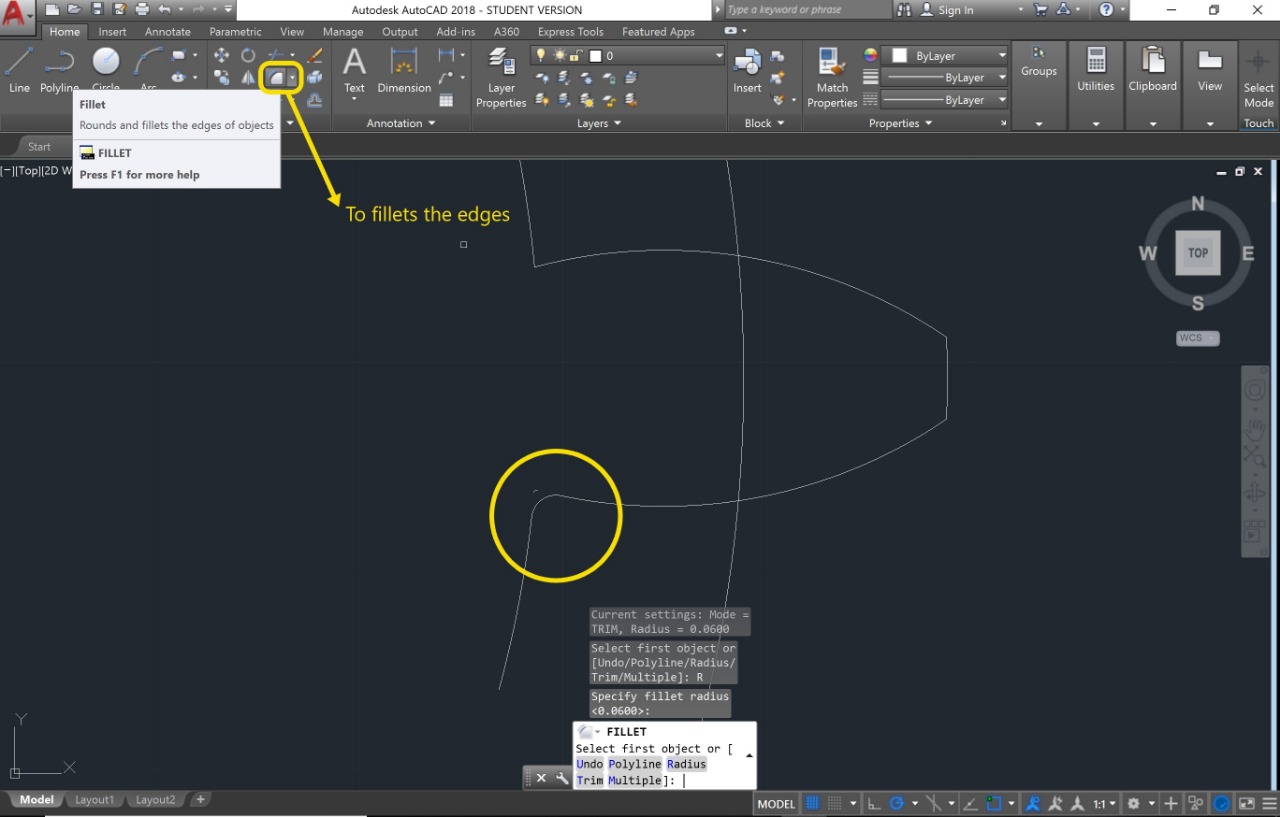This screenshot has width=1280, height=817.
Task: Open the Start drawing tab
Action: (x=39, y=147)
